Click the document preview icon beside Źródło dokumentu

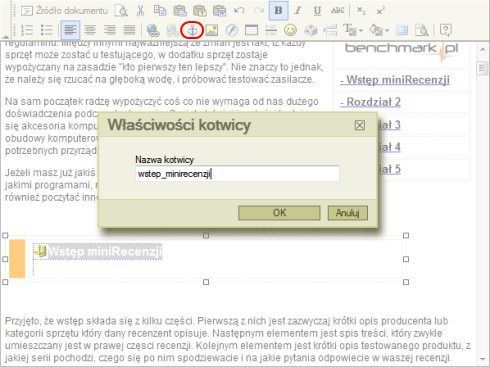pos(121,11)
